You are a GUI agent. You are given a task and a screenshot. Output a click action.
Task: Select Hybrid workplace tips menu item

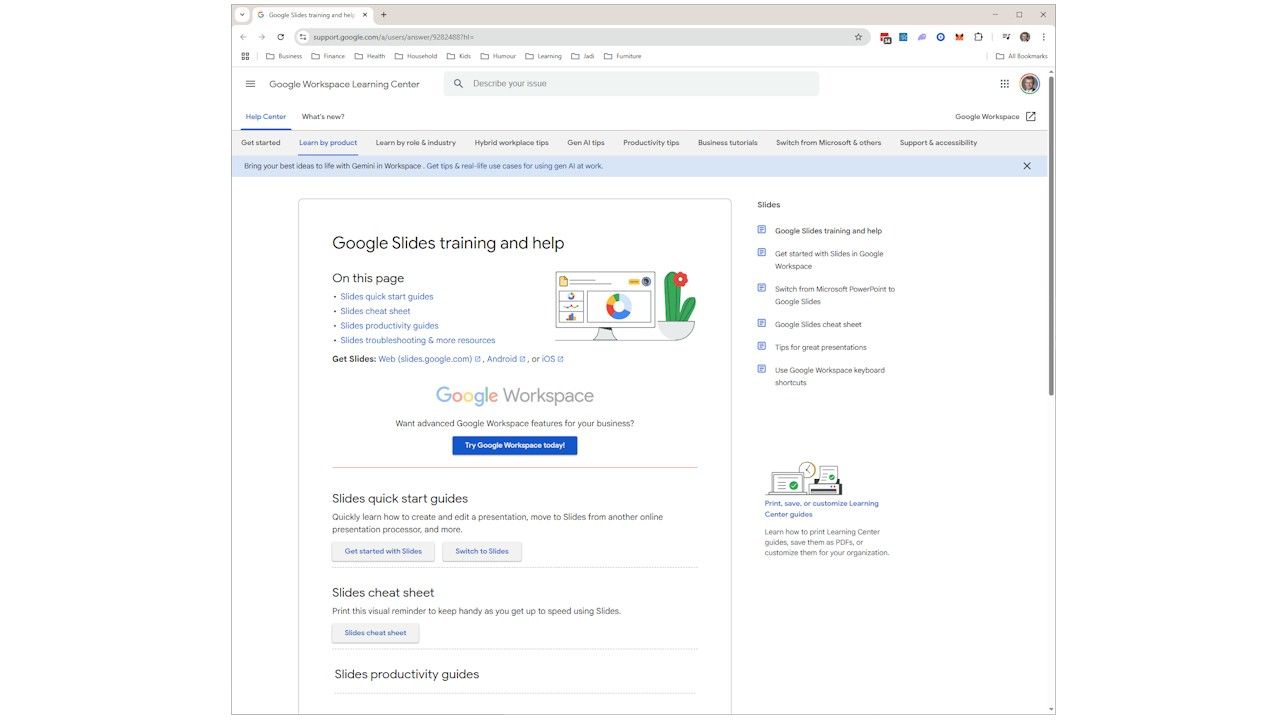(512, 143)
